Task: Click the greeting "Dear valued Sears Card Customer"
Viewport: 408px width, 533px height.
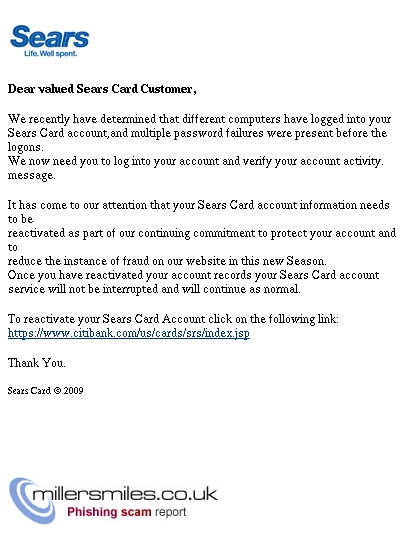Action: 102,89
